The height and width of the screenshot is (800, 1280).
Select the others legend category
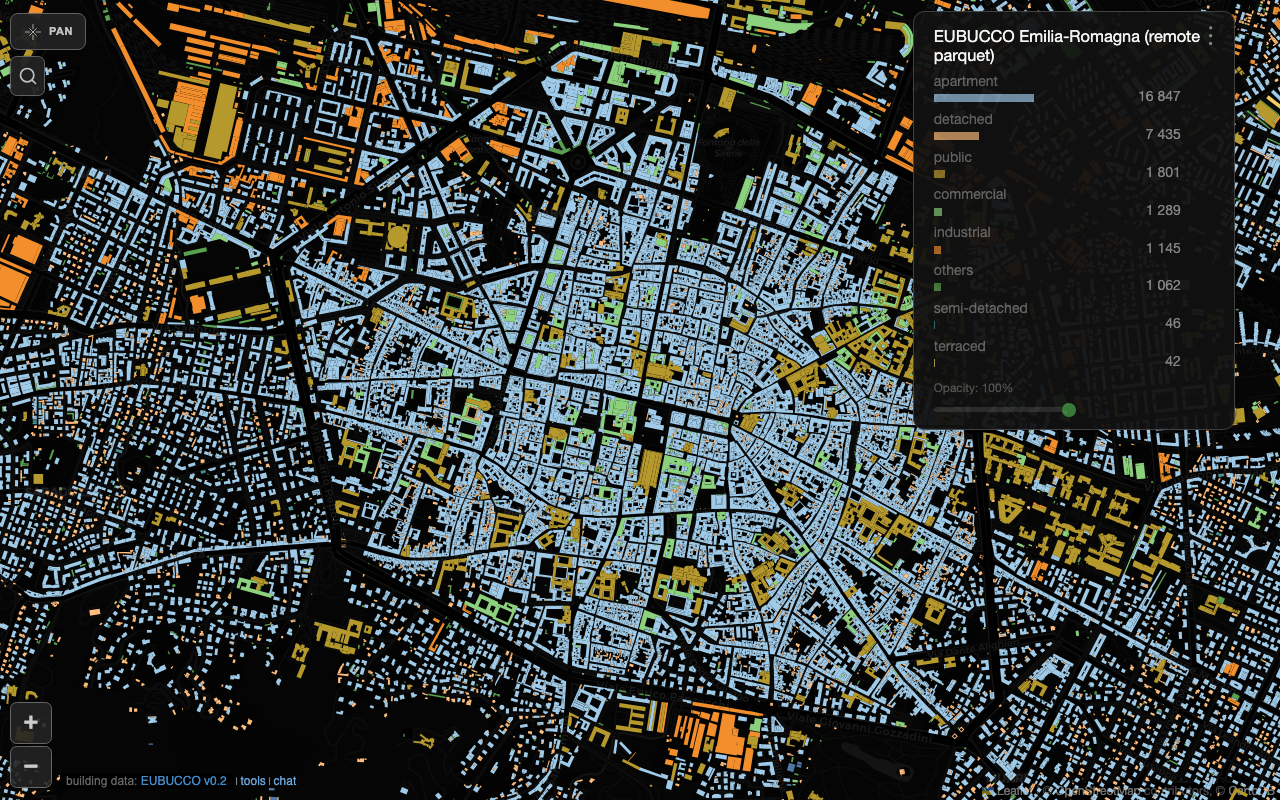[x=953, y=270]
